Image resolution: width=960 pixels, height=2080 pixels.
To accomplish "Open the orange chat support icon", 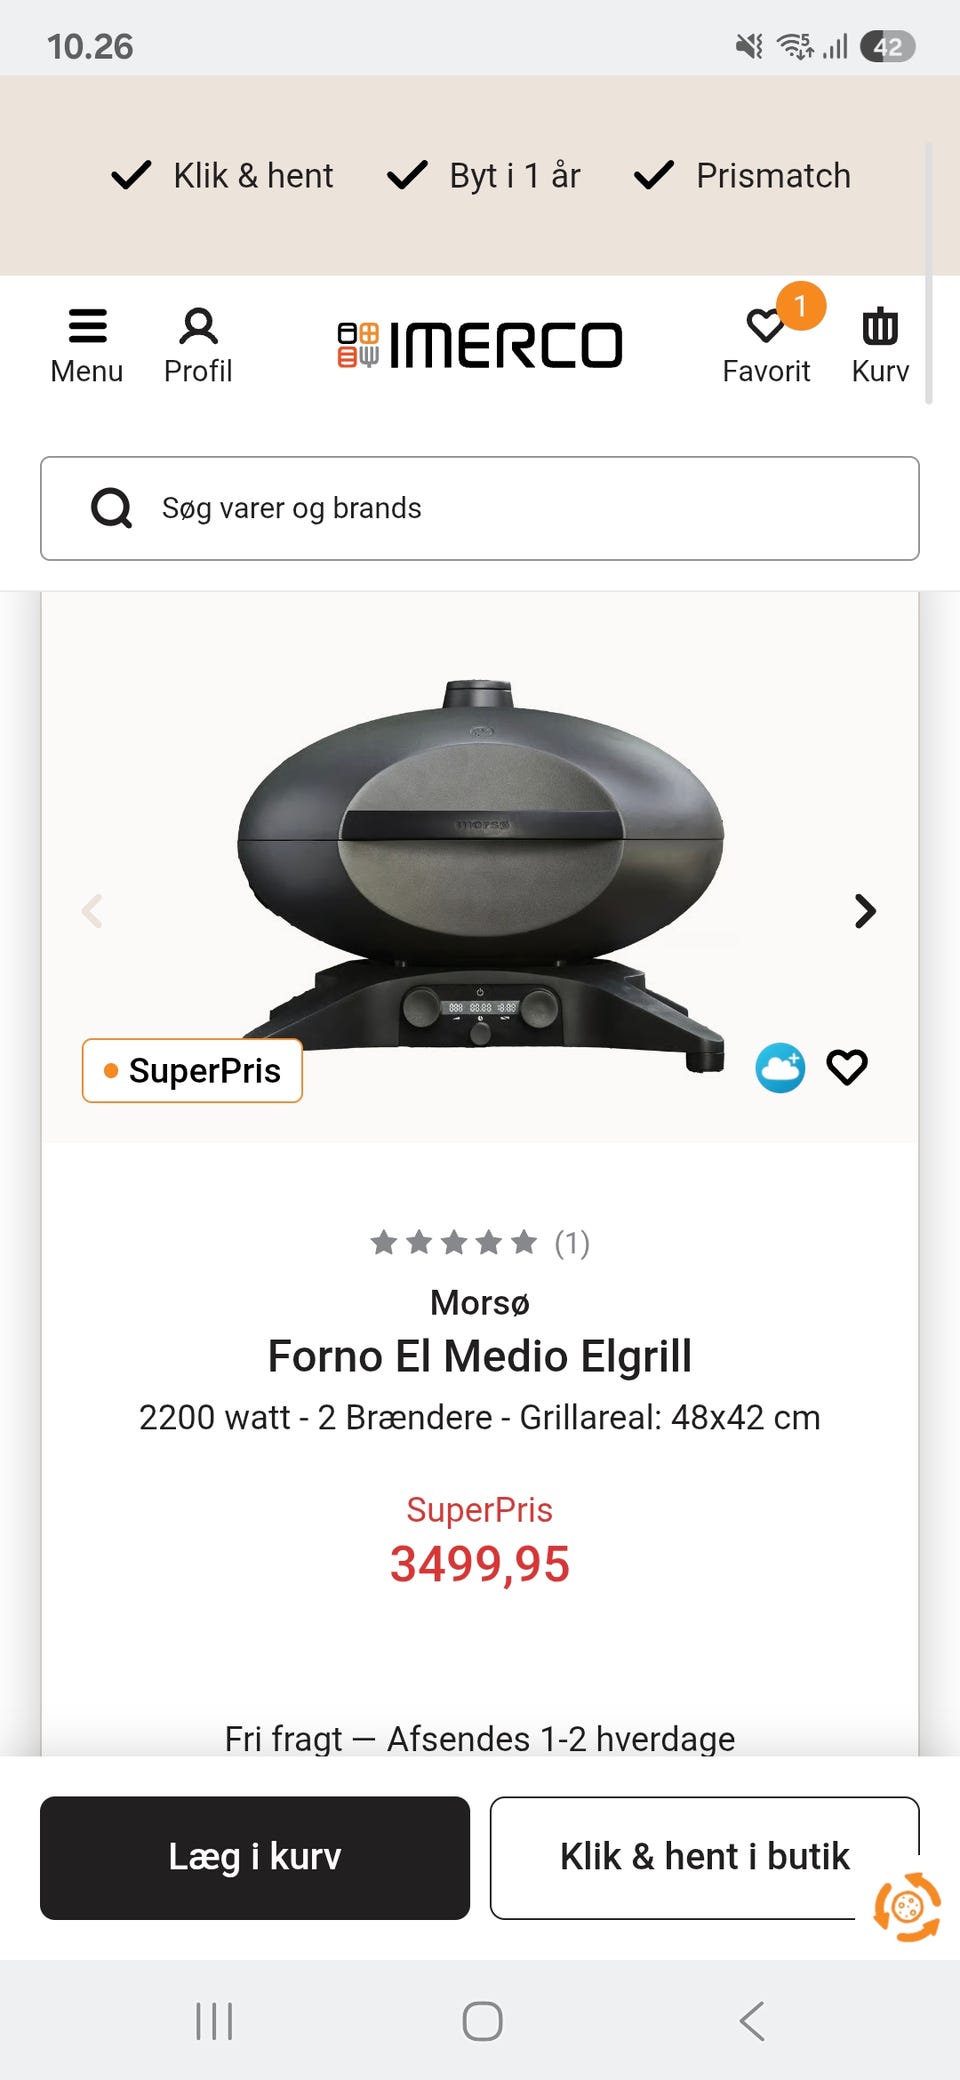I will pyautogui.click(x=907, y=1907).
